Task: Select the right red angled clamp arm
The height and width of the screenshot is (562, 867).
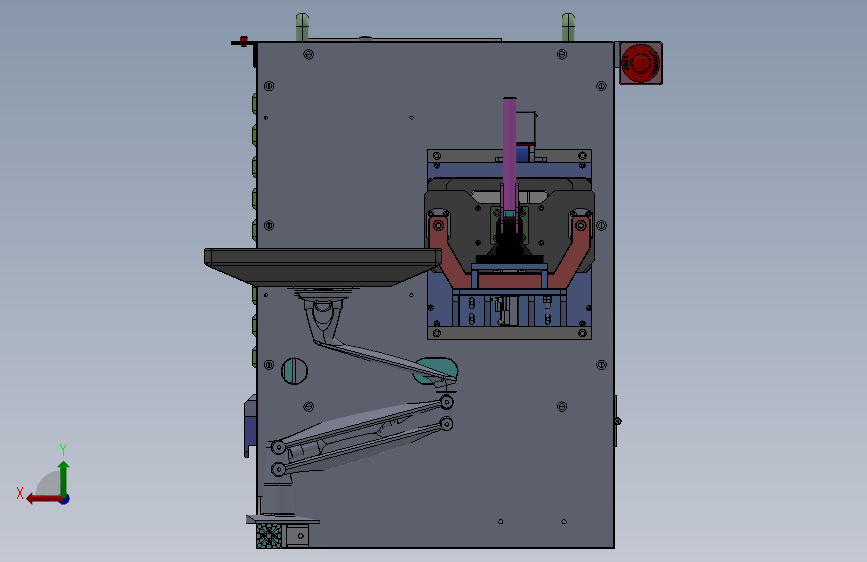Action: [572, 252]
